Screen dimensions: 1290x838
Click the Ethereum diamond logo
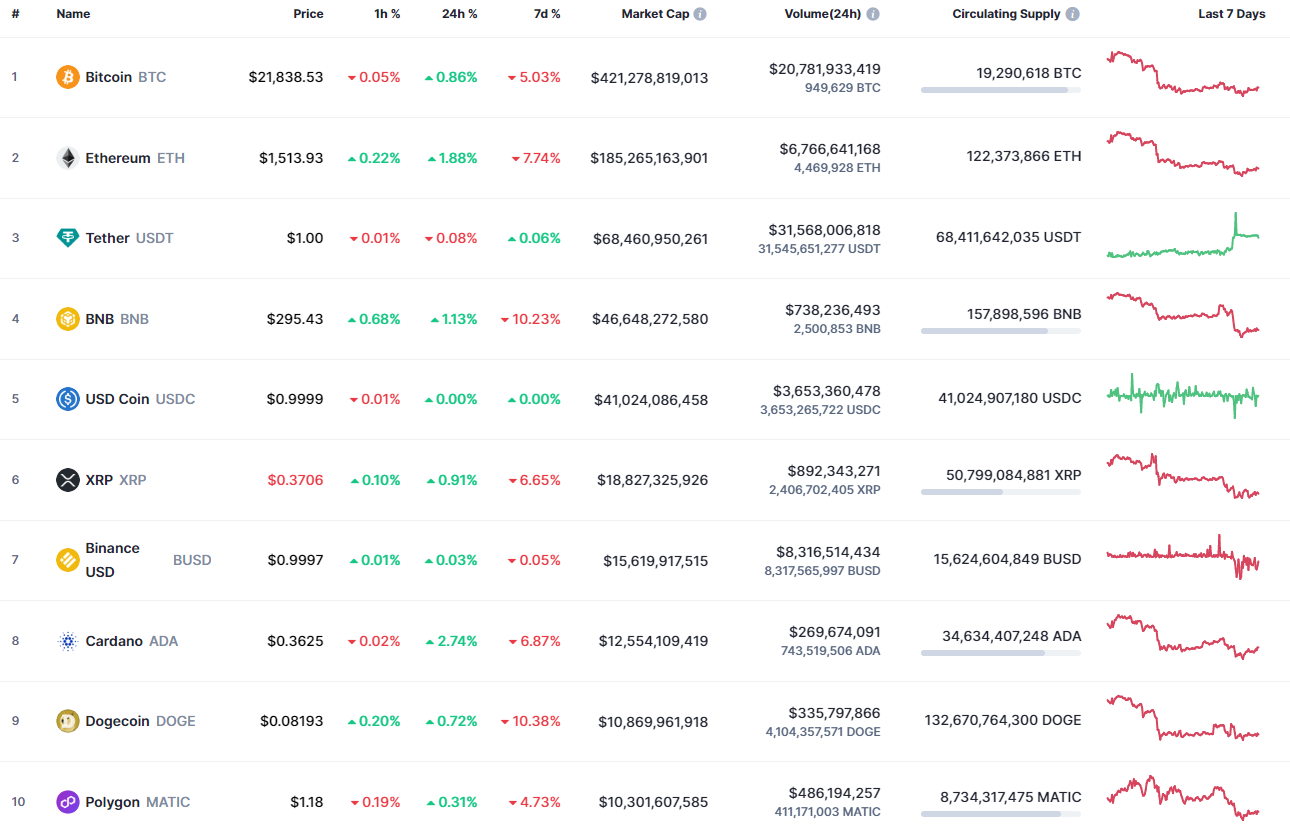(66, 157)
